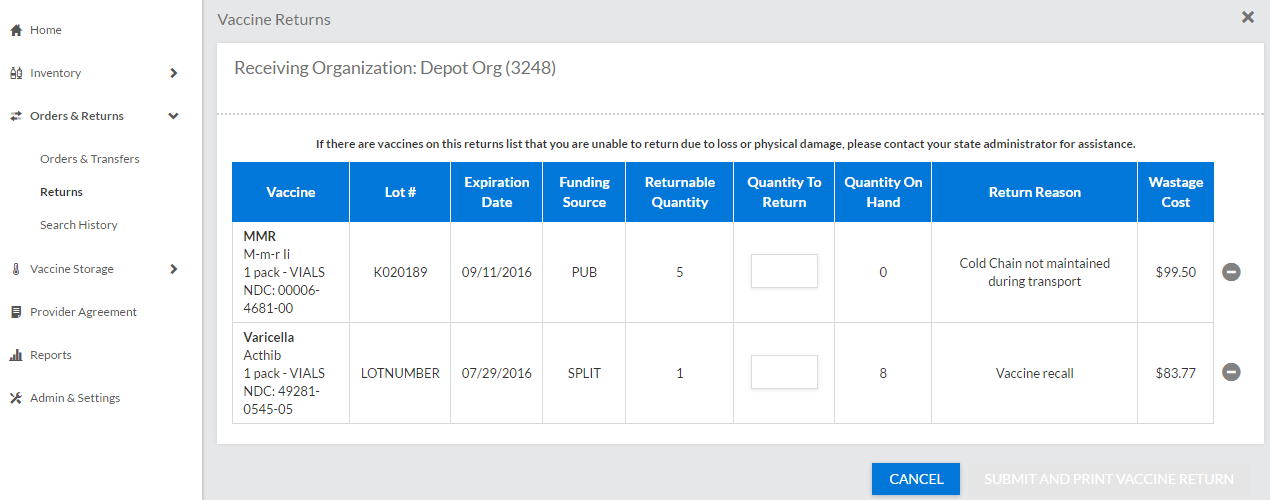Click the Home house icon
This screenshot has height=500, width=1270.
tap(16, 30)
